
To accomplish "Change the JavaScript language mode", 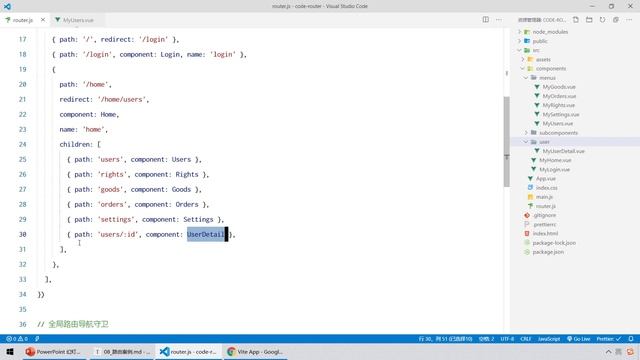I will (x=549, y=339).
